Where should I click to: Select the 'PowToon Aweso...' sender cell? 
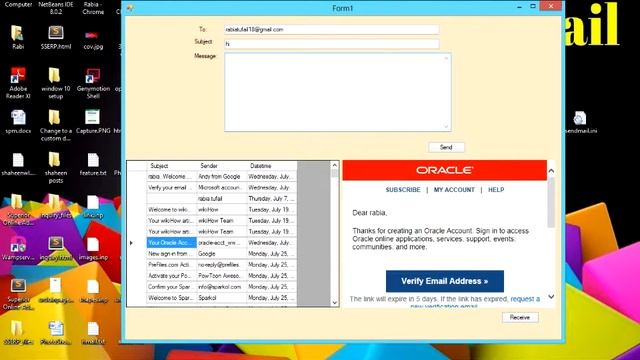coord(222,276)
